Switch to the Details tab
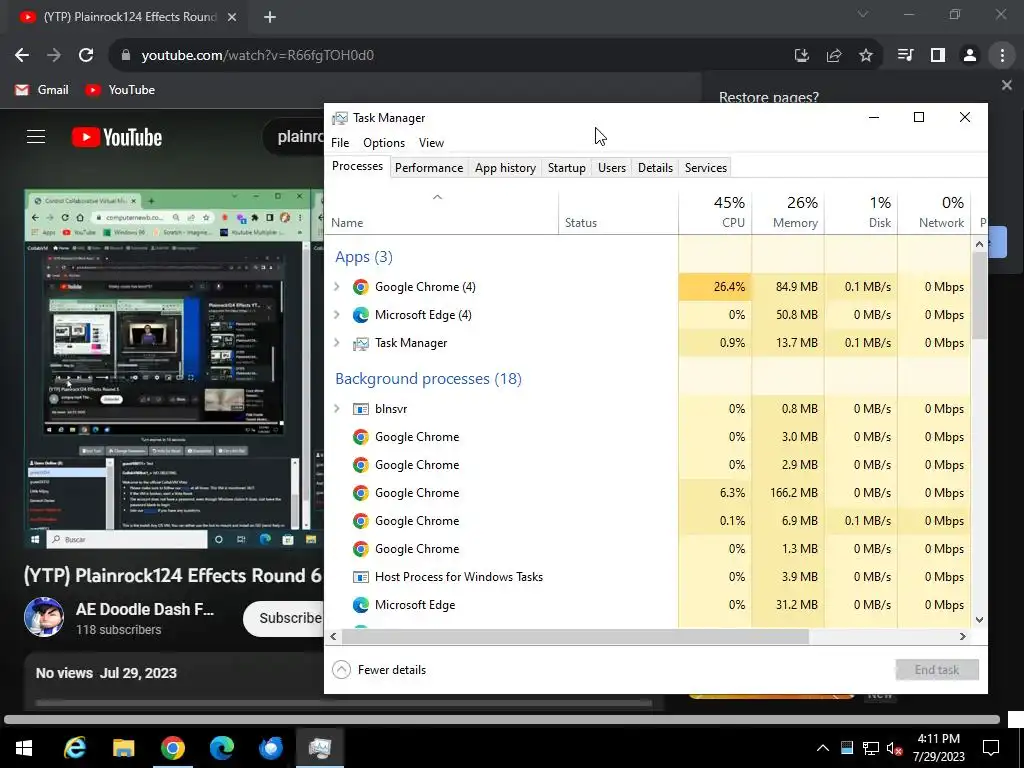The height and width of the screenshot is (768, 1024). [655, 168]
